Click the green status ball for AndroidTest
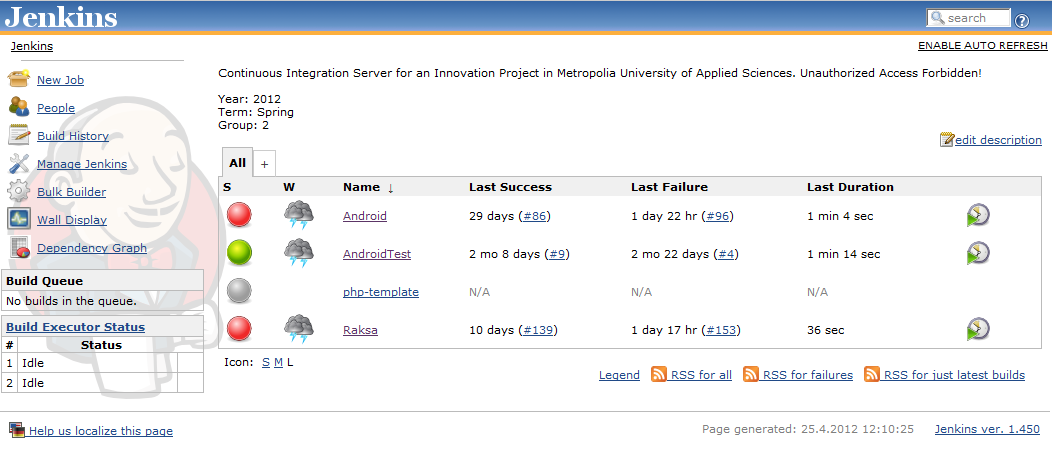This screenshot has width=1052, height=449. pyautogui.click(x=240, y=254)
